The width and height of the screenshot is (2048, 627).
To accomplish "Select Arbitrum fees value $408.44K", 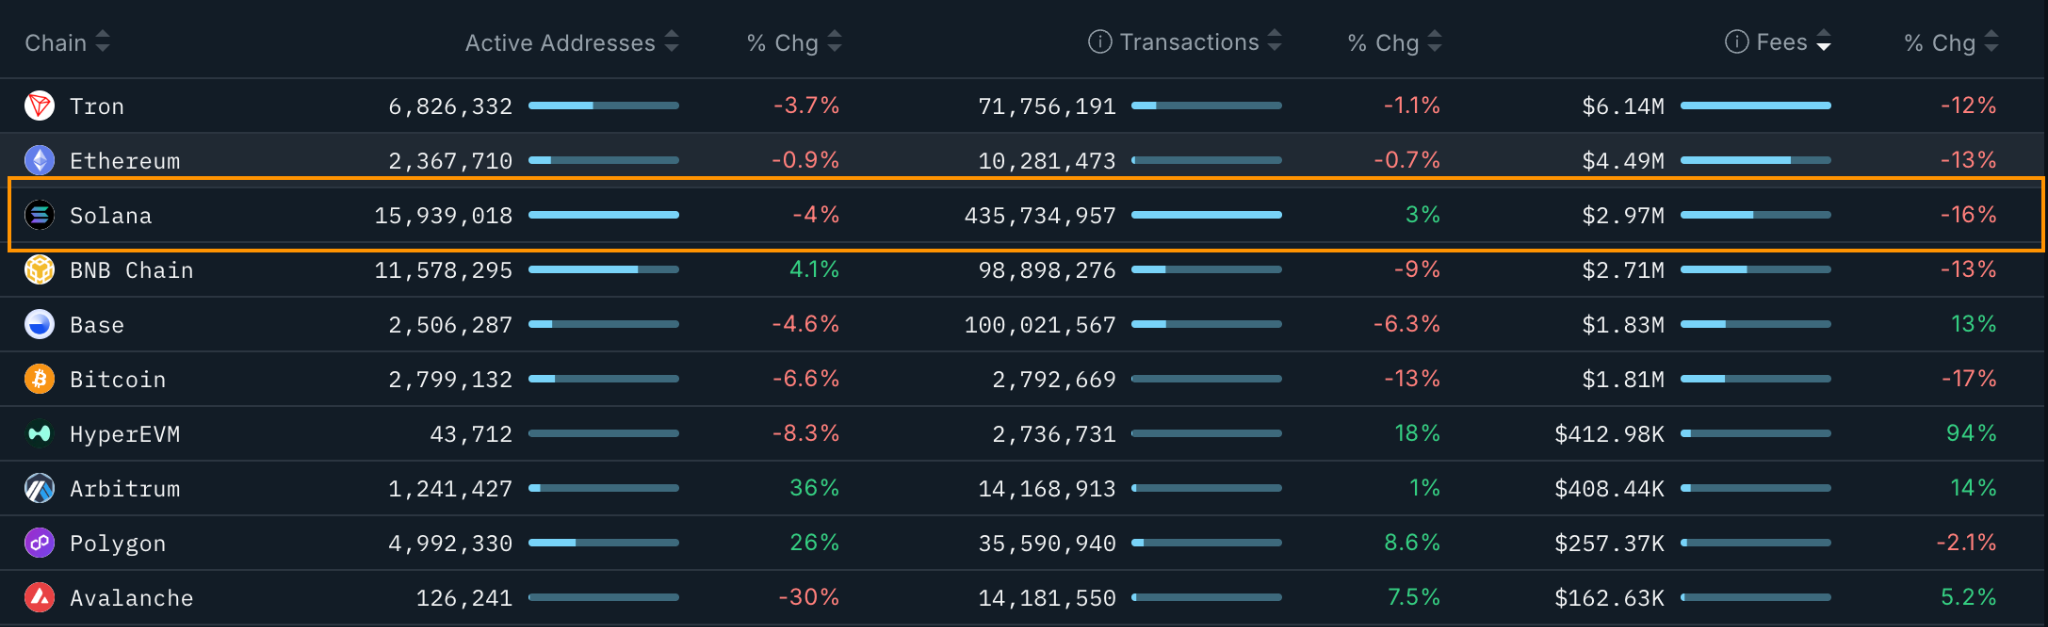I will pyautogui.click(x=1609, y=489).
